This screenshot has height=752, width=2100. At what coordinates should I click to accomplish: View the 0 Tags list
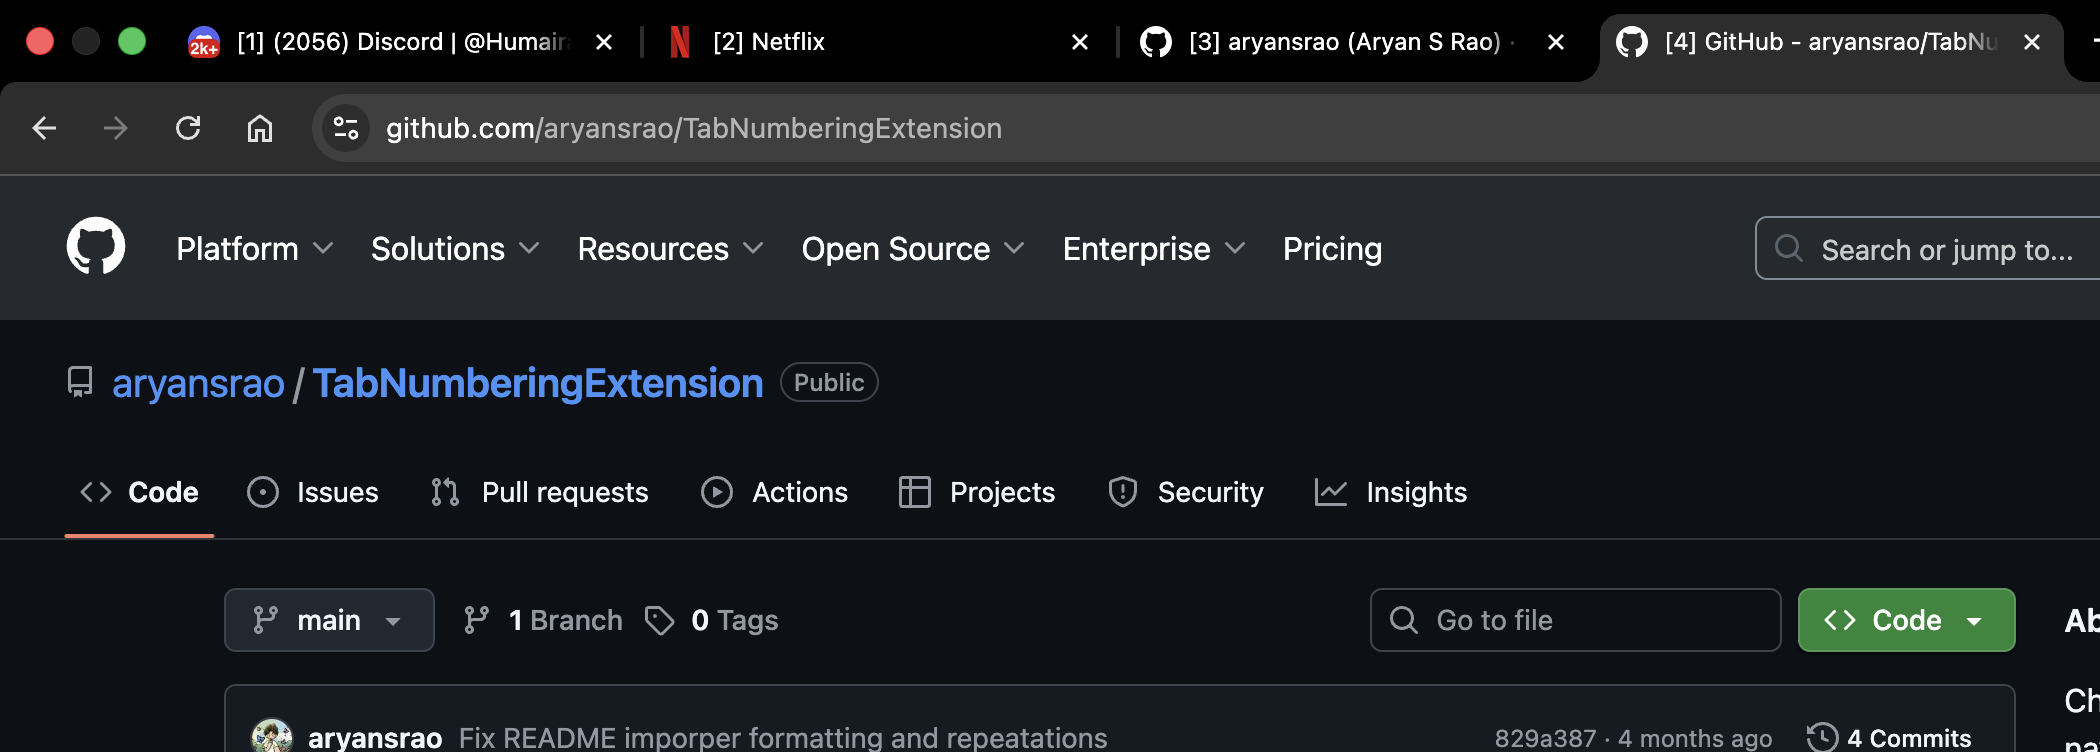pos(712,620)
